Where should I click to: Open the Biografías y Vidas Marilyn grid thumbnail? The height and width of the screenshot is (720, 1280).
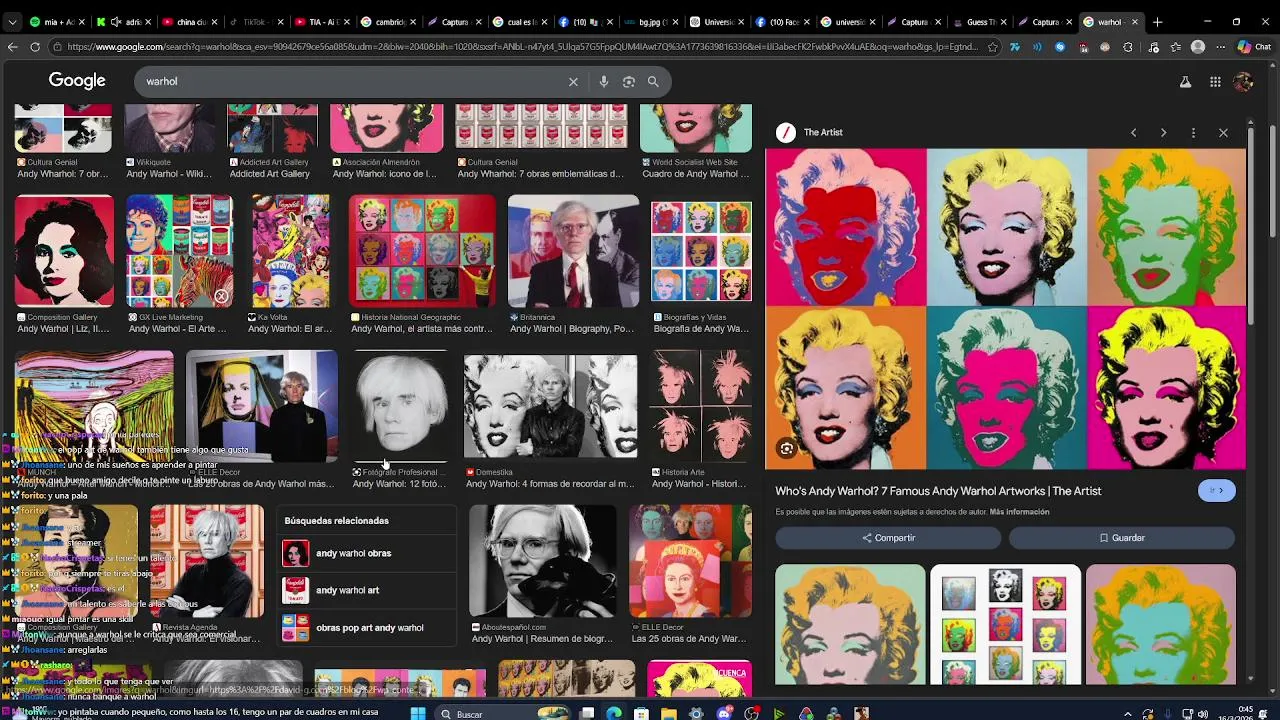701,251
